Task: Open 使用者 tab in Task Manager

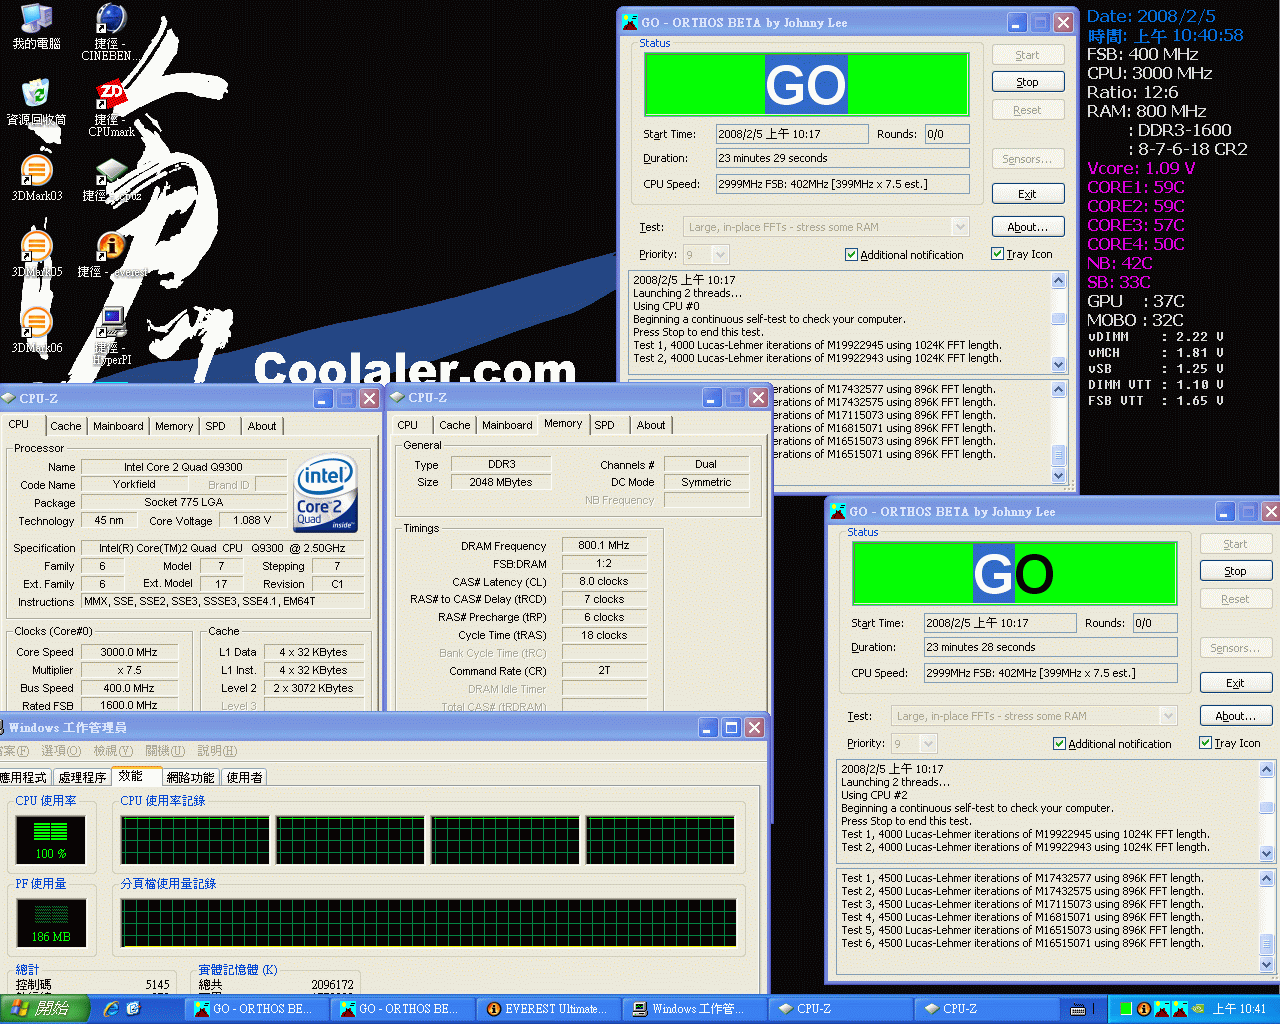Action: tap(245, 777)
